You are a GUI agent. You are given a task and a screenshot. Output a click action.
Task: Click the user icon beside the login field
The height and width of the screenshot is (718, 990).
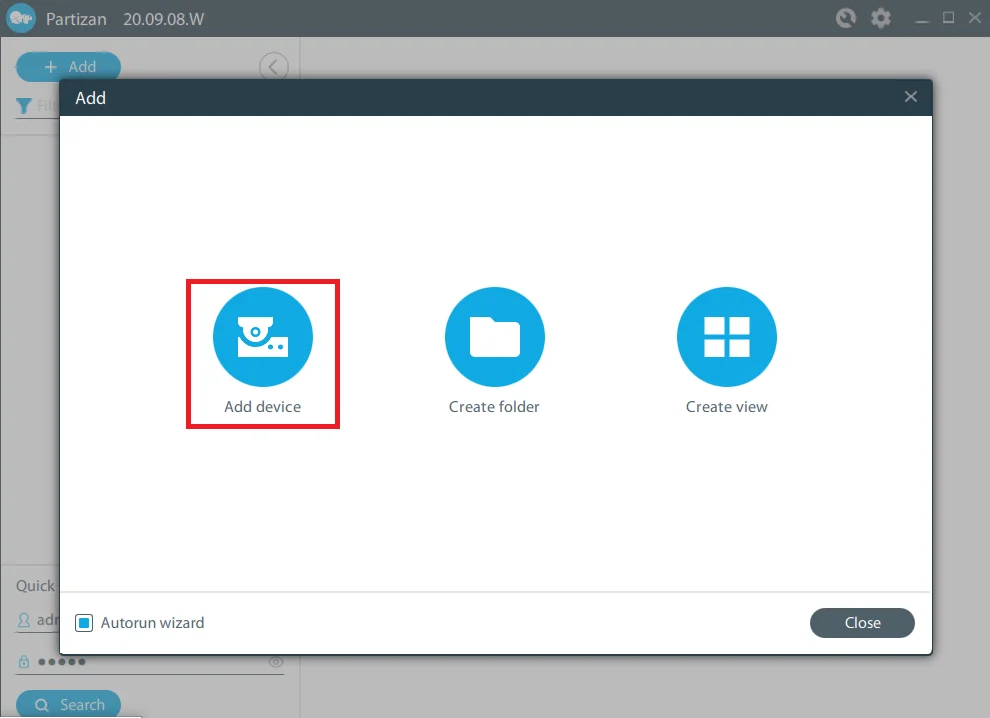tap(23, 620)
